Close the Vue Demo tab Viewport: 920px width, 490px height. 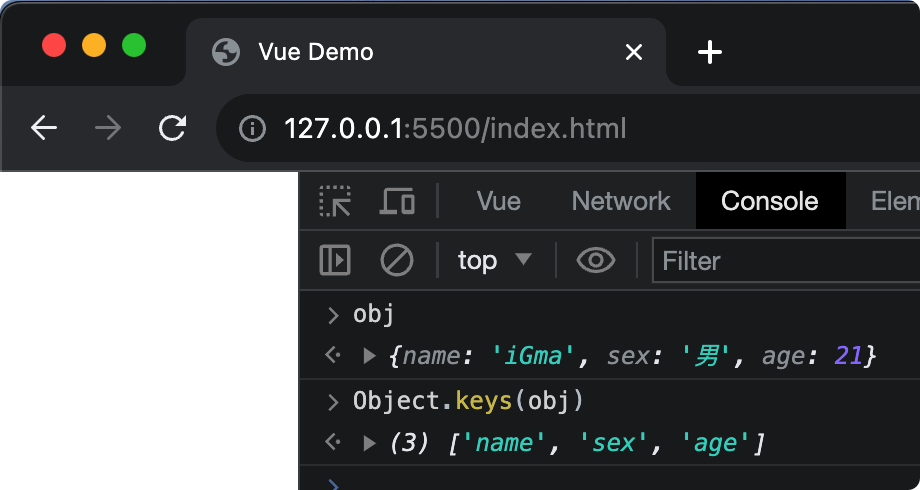633,52
